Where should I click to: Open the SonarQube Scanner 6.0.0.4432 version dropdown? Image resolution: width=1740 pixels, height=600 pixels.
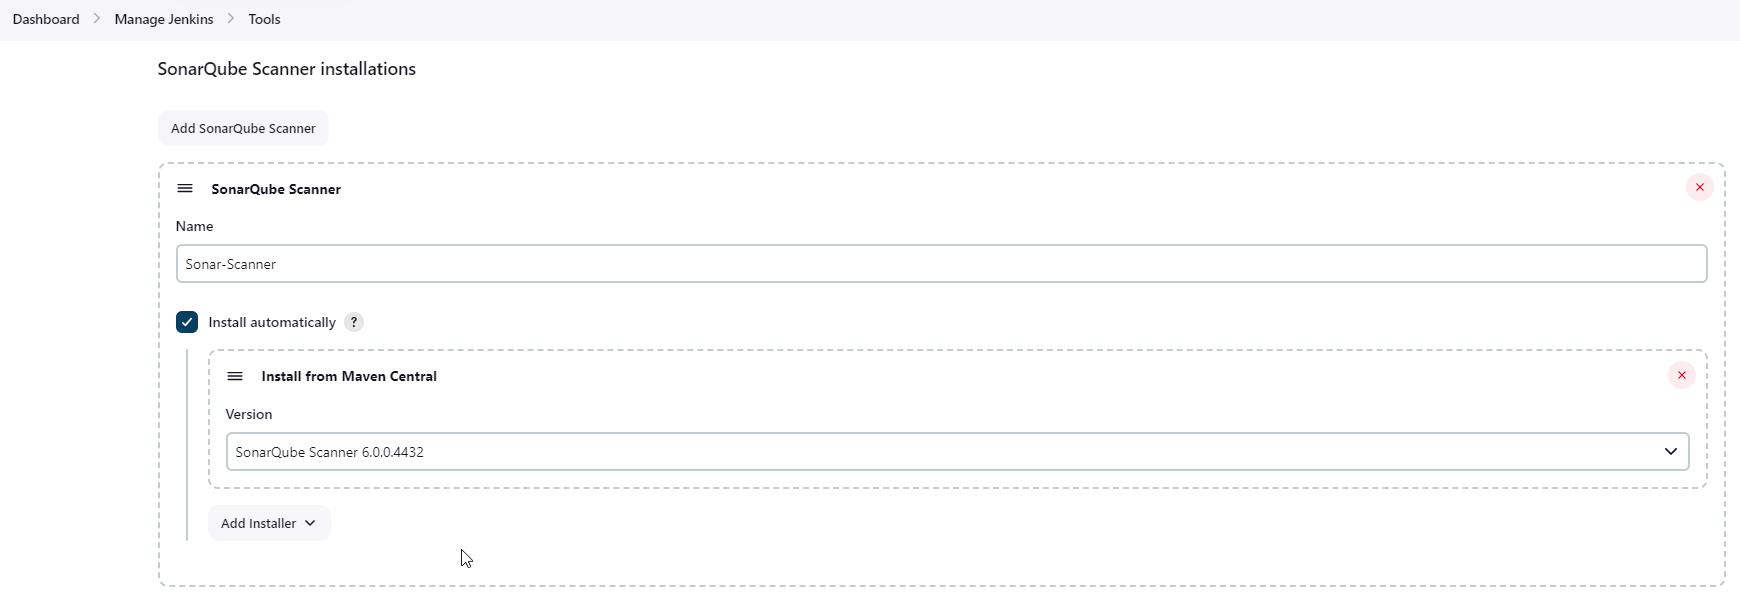[x=956, y=452]
